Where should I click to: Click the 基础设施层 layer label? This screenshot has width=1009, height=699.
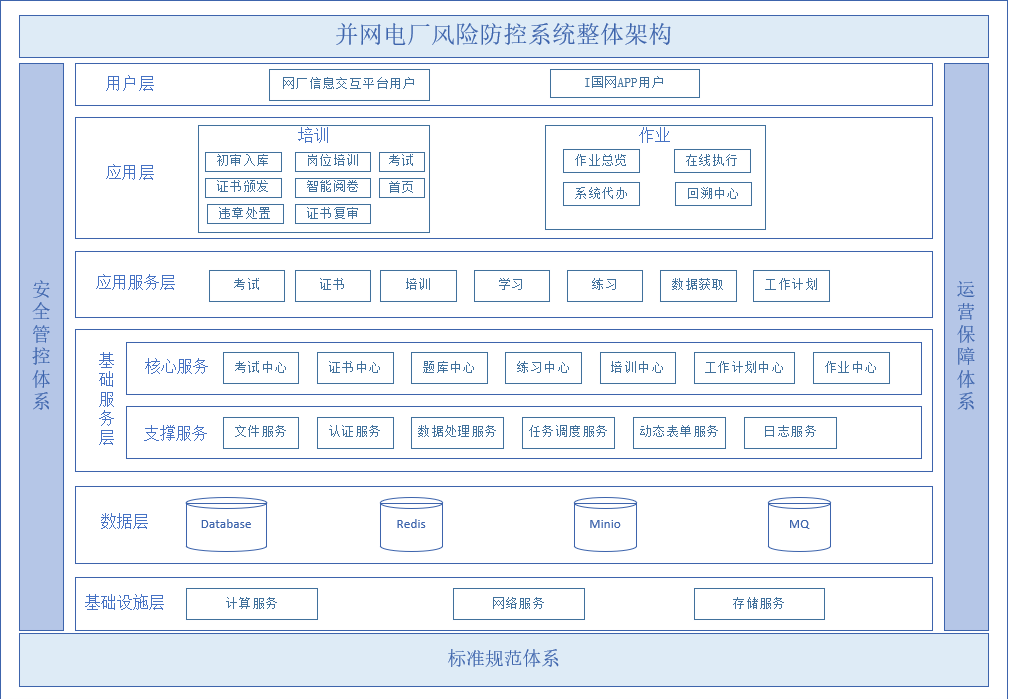click(124, 602)
